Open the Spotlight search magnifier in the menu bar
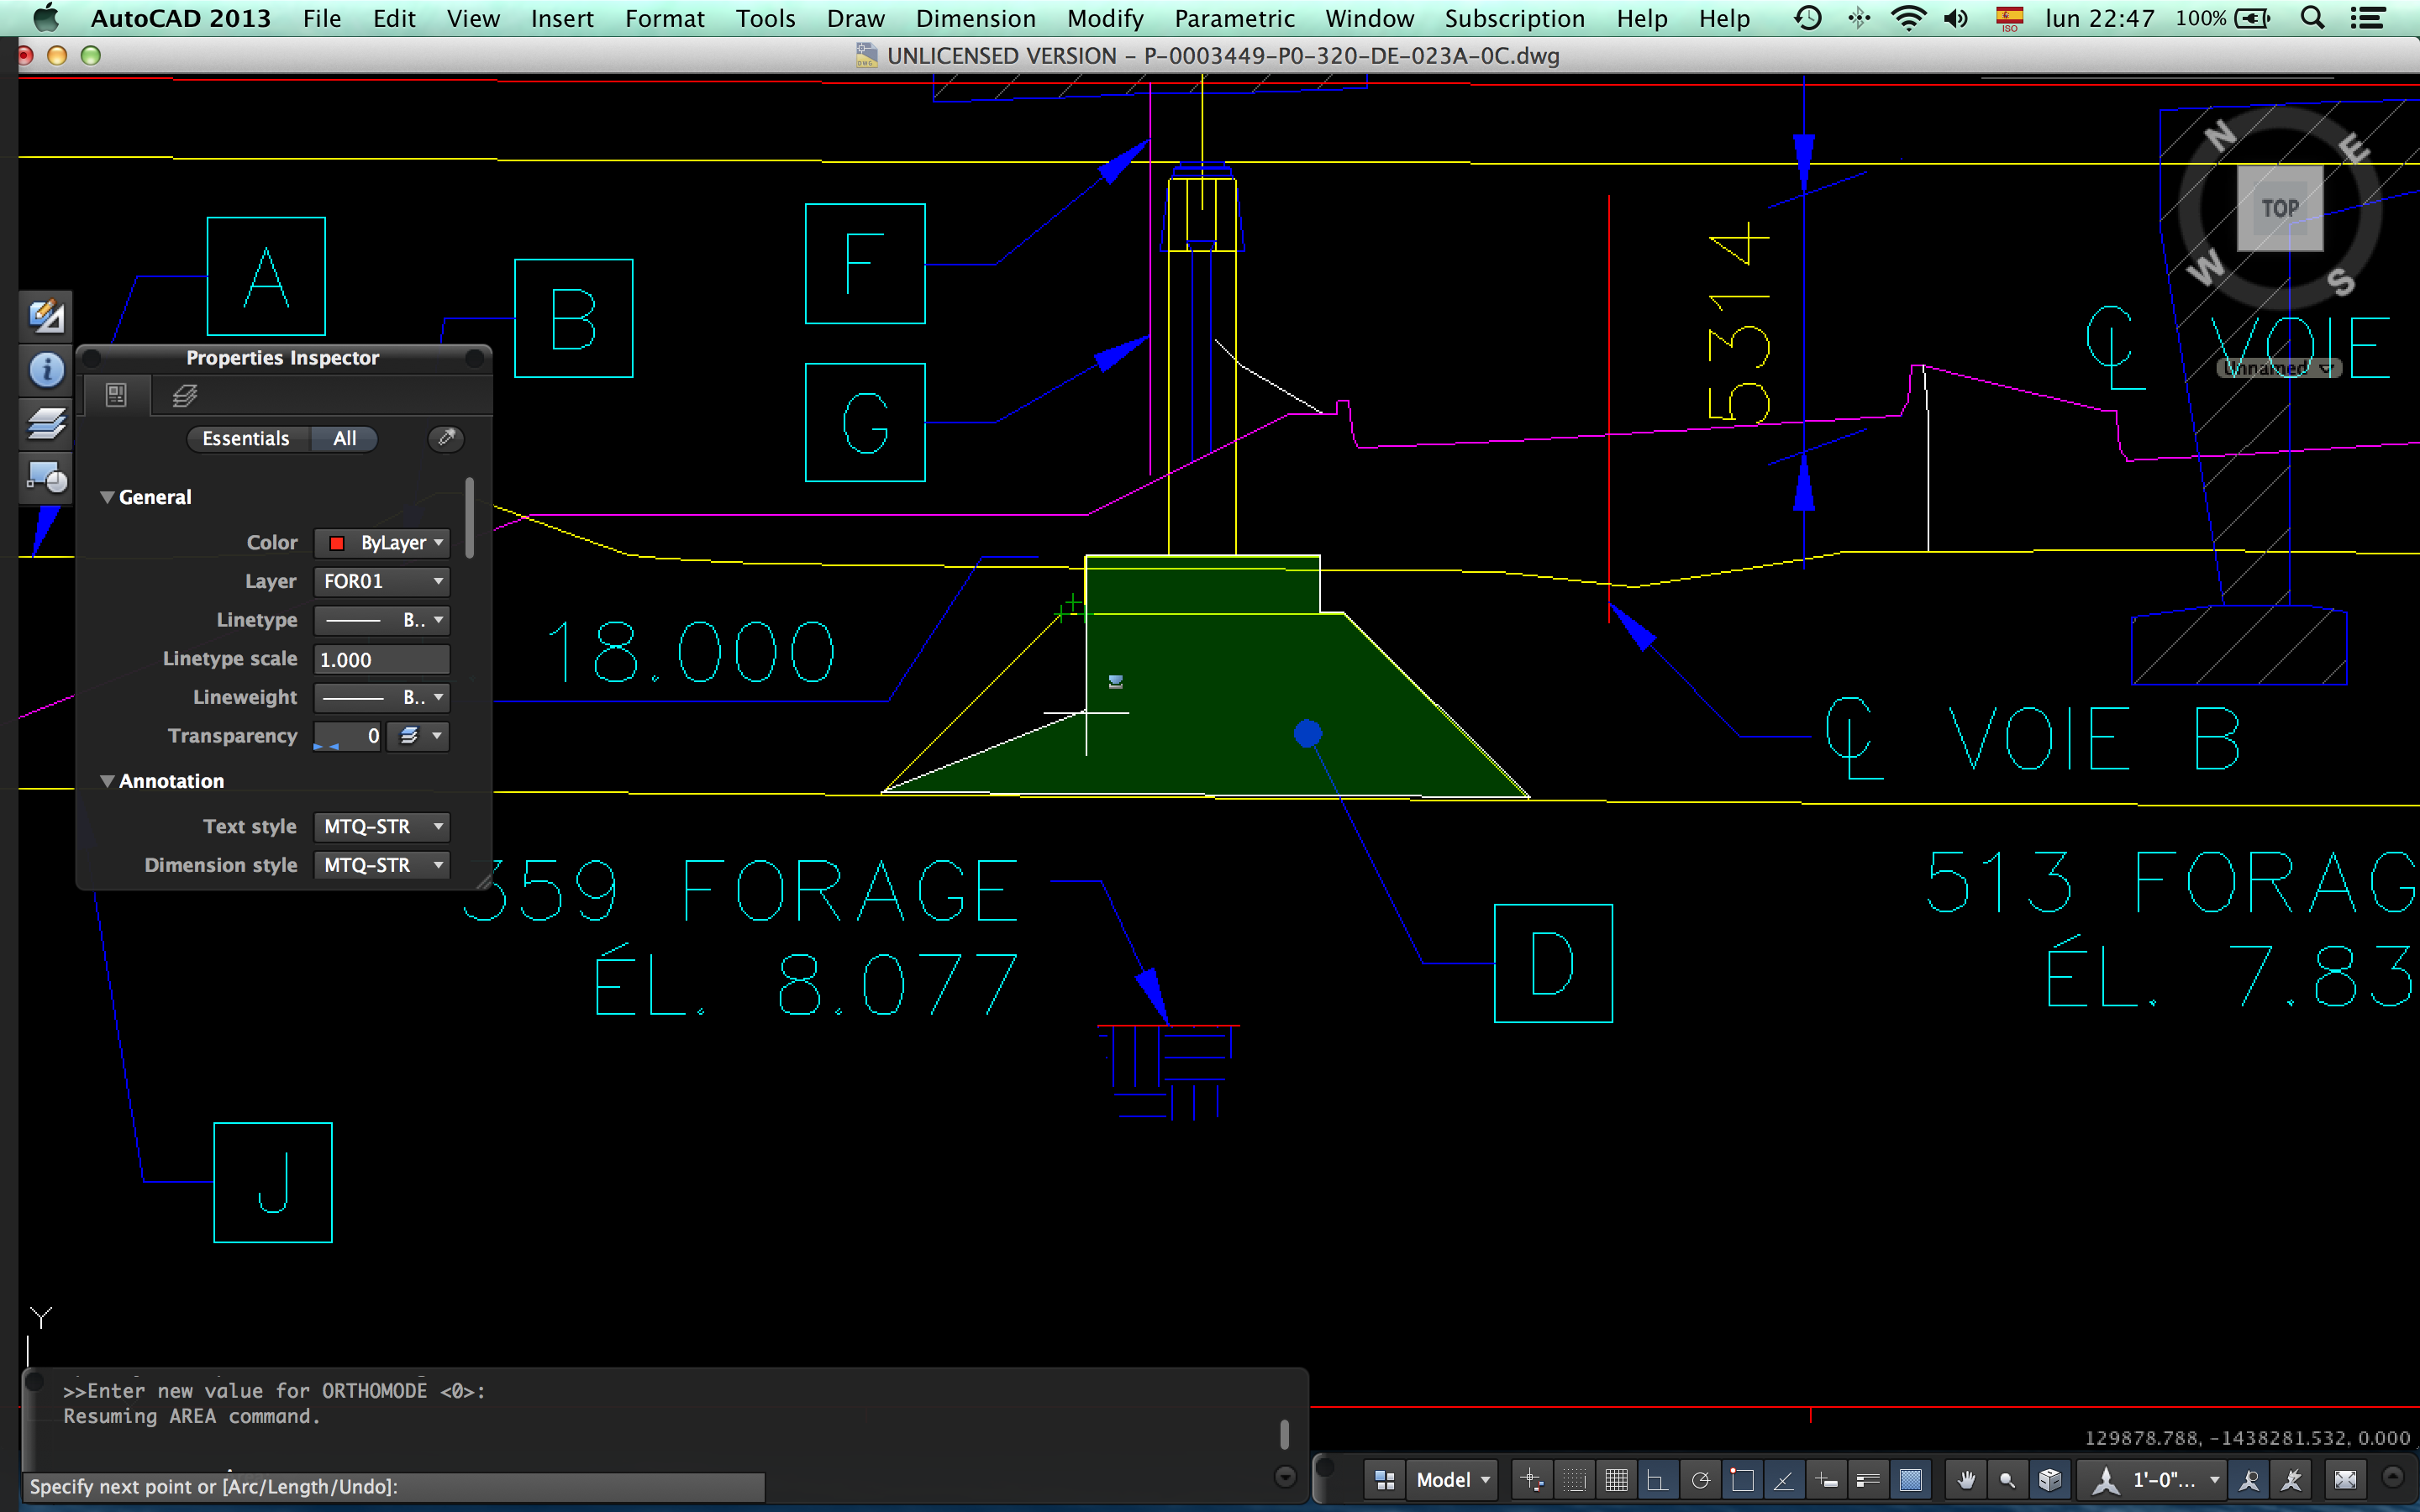This screenshot has height=1512, width=2420. [x=2312, y=18]
